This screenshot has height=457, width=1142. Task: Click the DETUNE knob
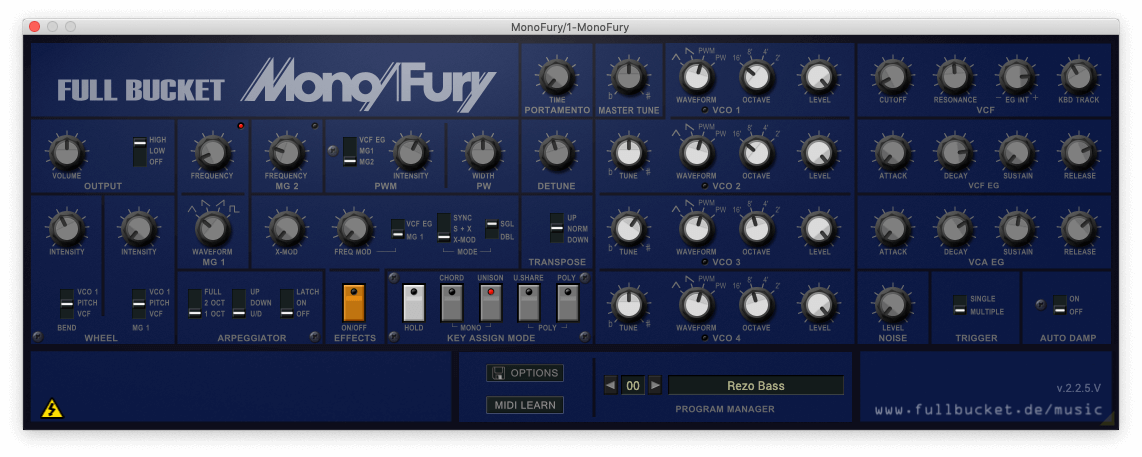click(x=556, y=152)
